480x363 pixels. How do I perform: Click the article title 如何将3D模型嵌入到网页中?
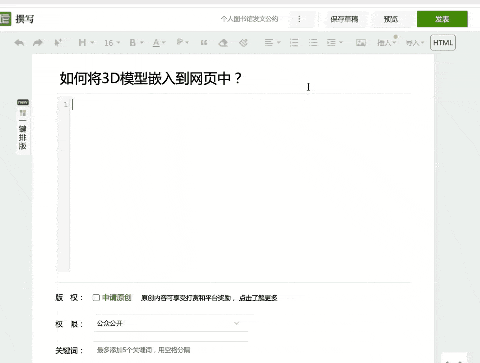tap(151, 79)
